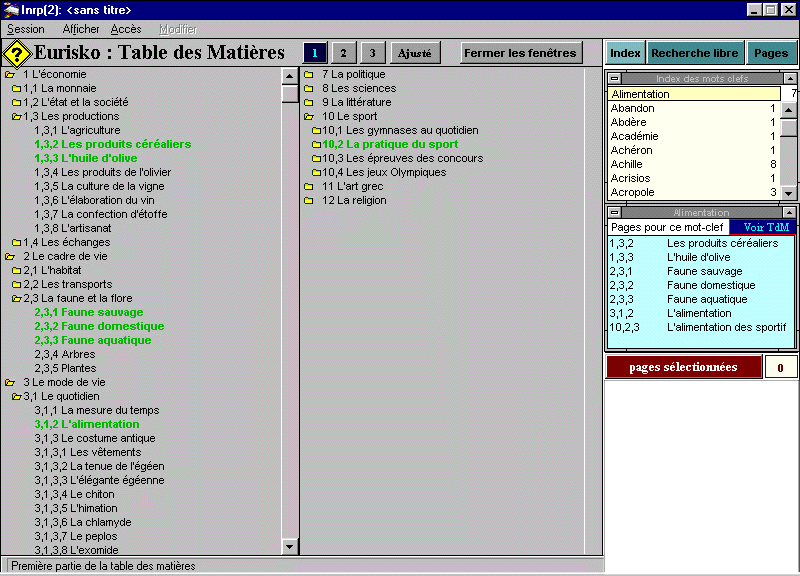
Task: Click folder icon beside 10,2 La pratique du sport
Action: (x=316, y=145)
